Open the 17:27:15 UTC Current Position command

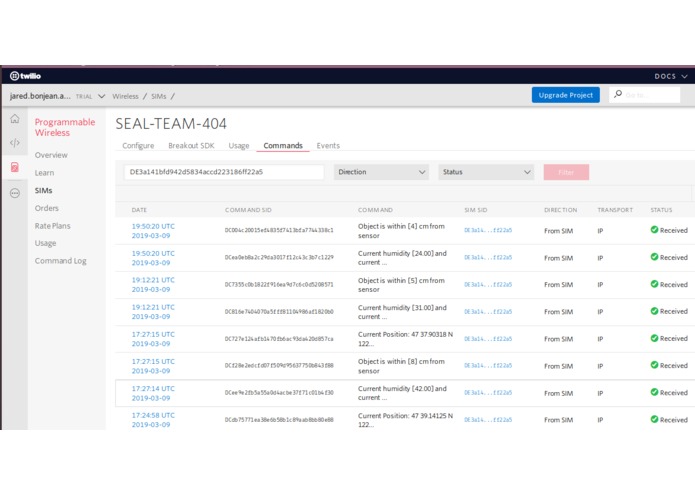tap(153, 339)
